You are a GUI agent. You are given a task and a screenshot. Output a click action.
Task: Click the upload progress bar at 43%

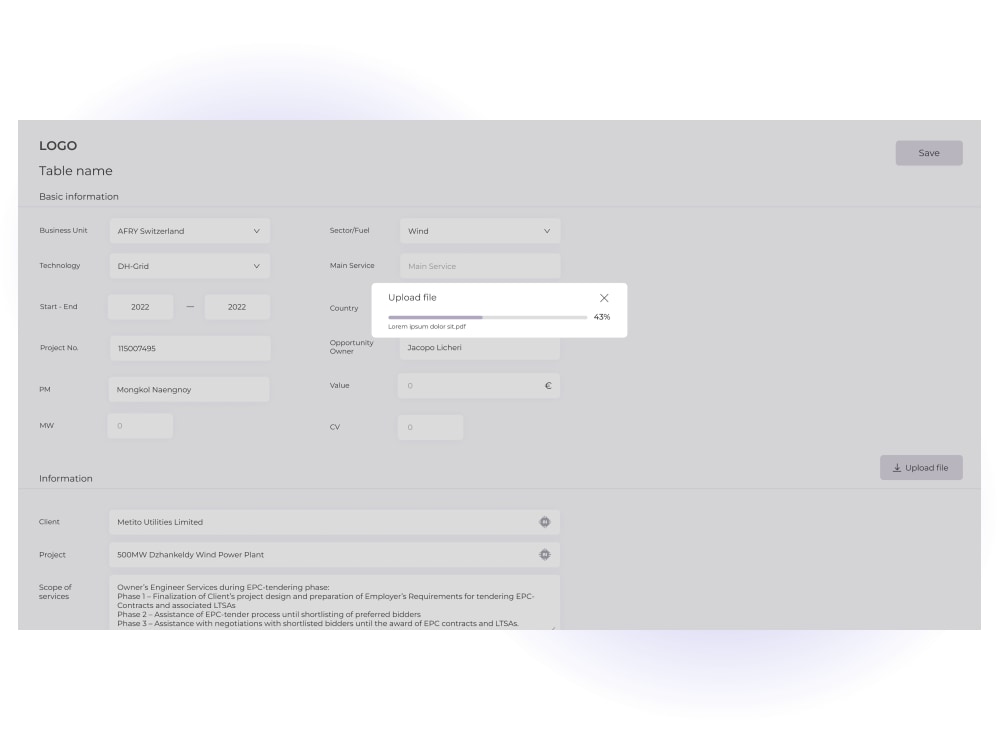(489, 317)
